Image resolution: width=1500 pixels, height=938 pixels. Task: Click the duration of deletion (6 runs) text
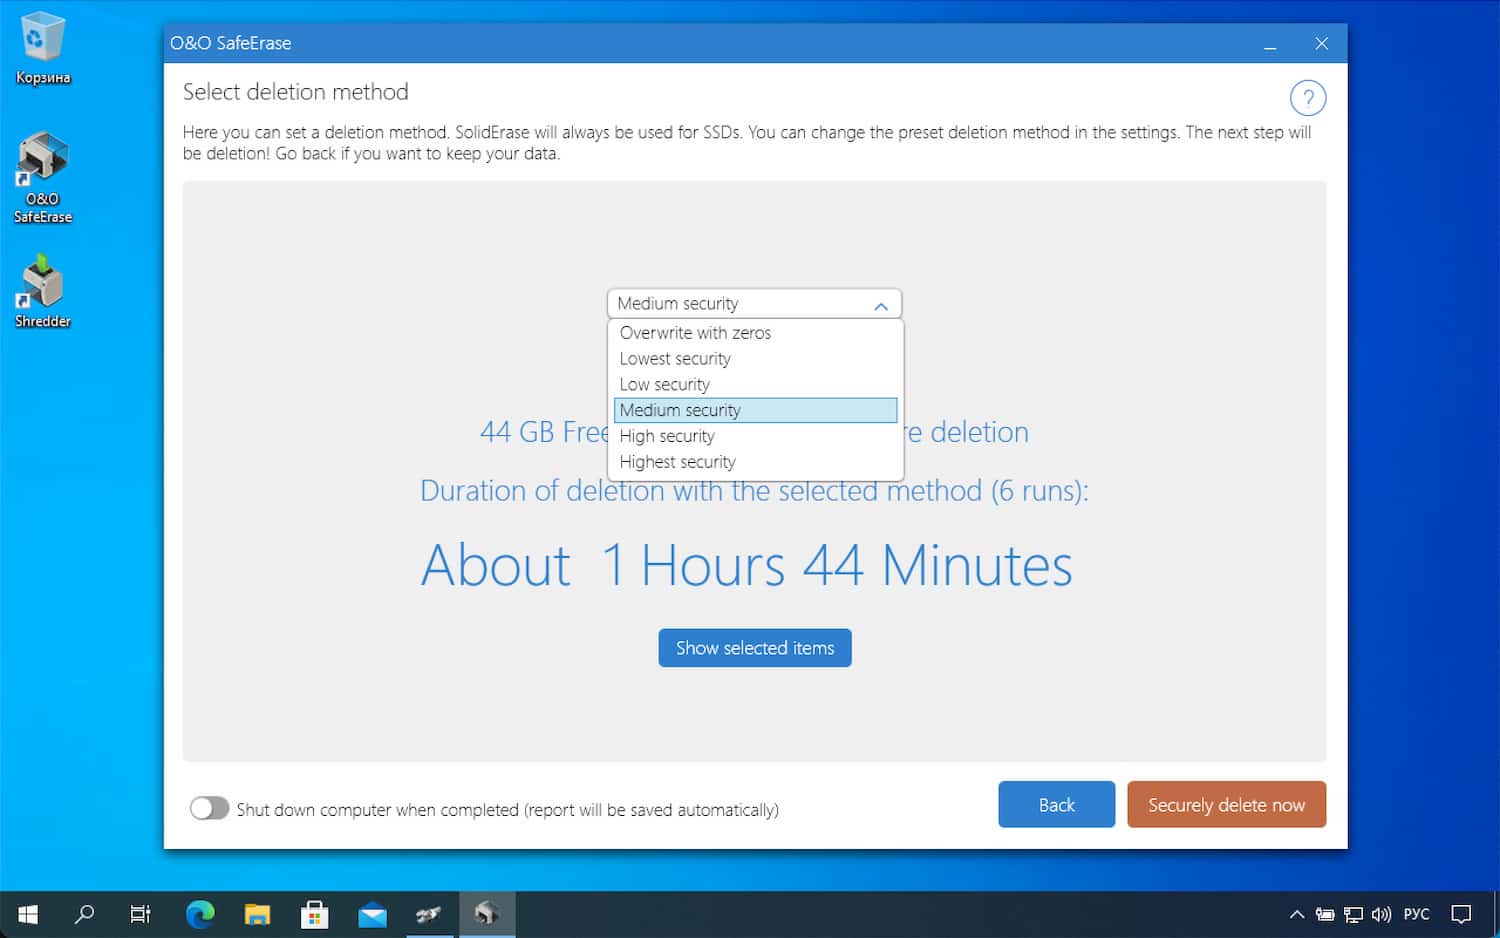point(754,491)
